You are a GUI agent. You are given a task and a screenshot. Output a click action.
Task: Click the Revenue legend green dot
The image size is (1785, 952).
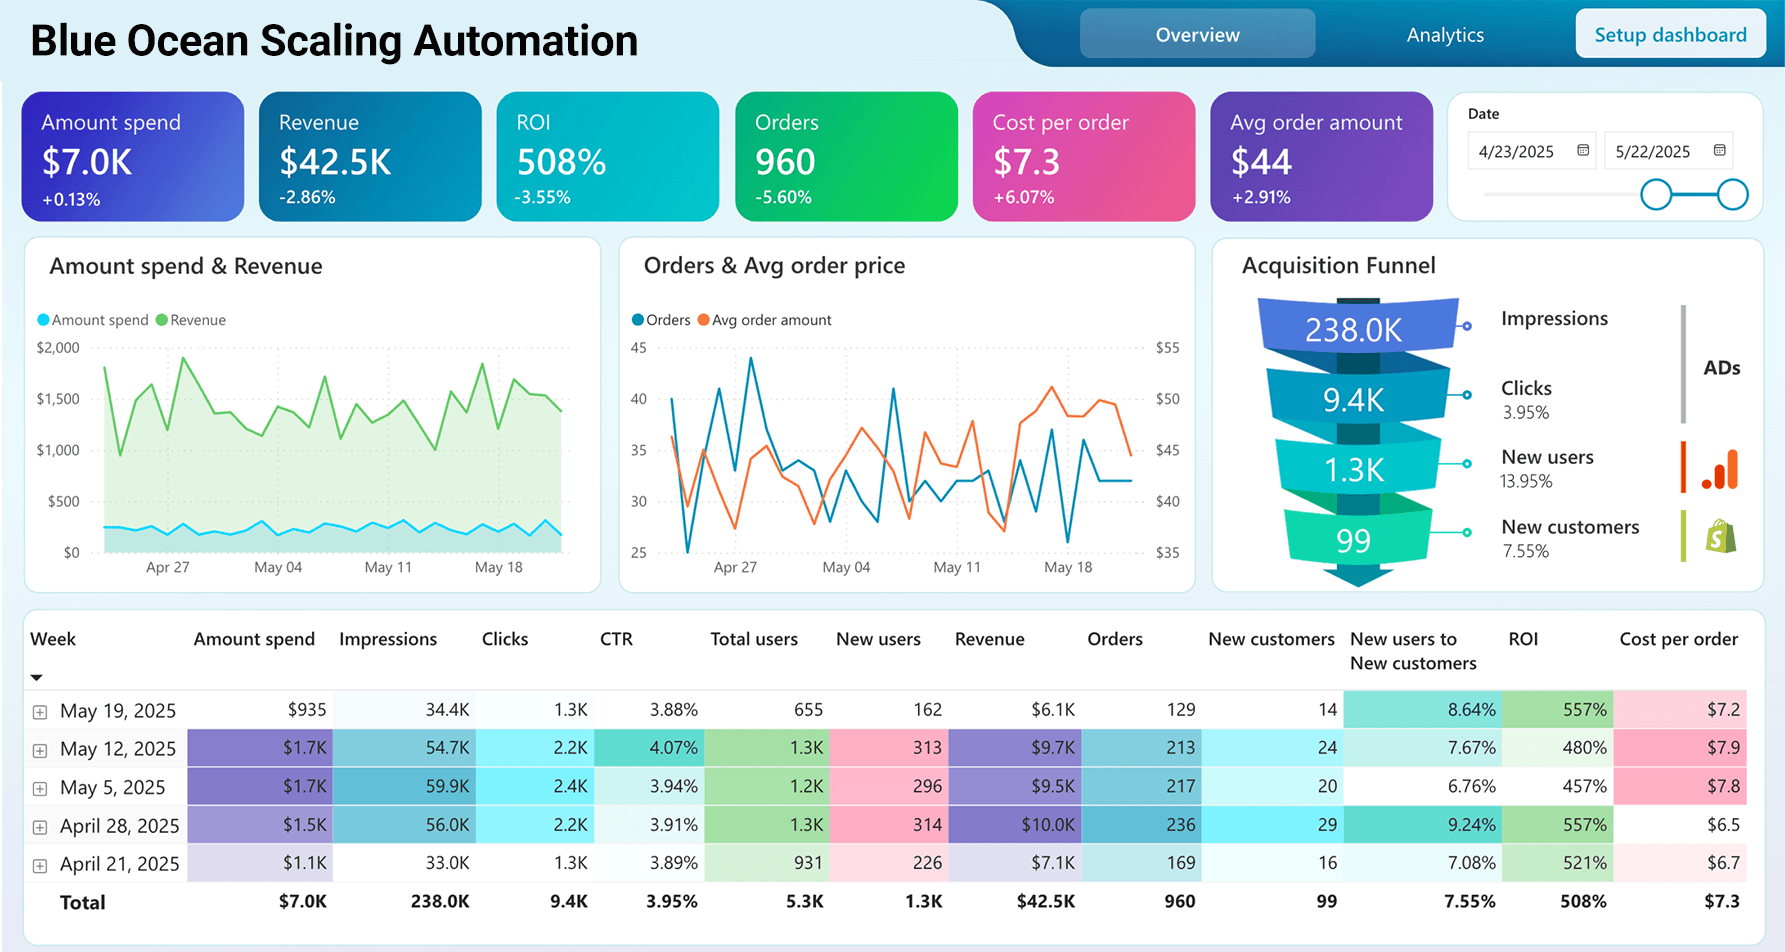[162, 320]
